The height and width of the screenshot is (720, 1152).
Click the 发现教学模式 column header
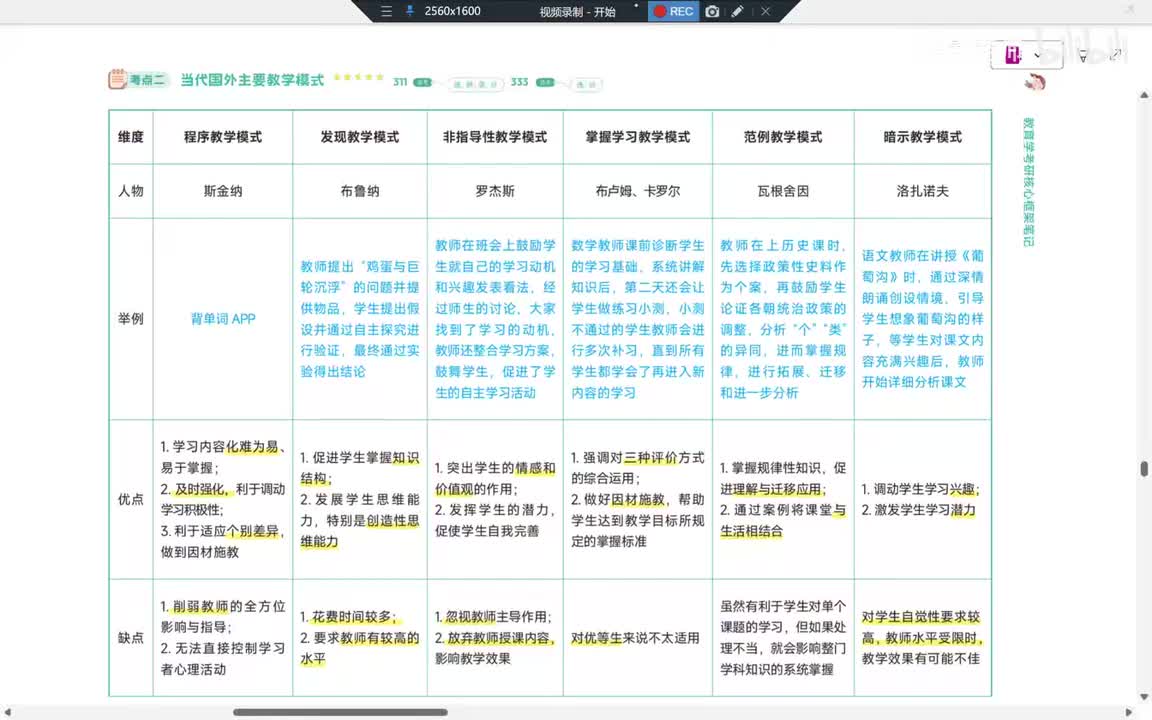(359, 137)
